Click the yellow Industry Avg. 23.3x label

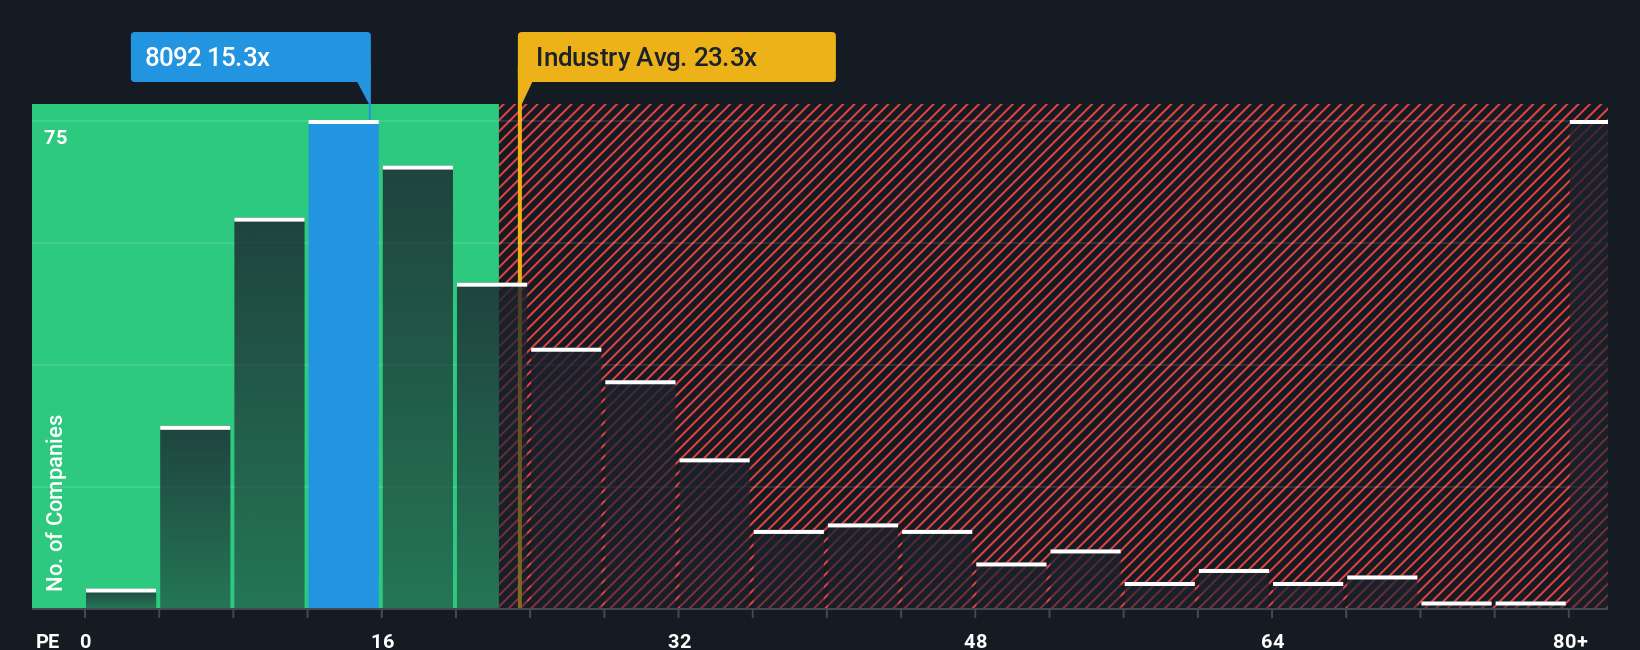click(676, 57)
